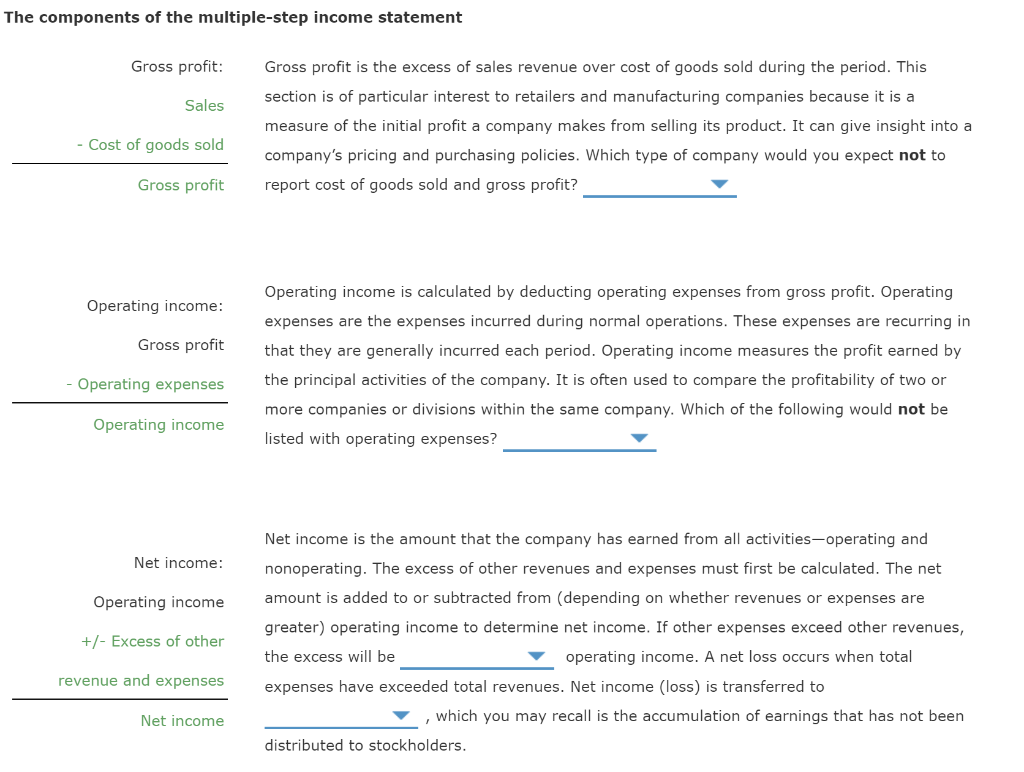The image size is (1024, 772).
Task: Select the green "- Cost of goods sold" label
Action: point(154,145)
